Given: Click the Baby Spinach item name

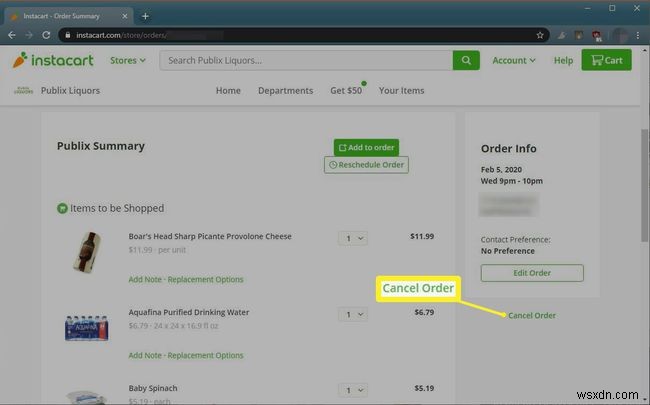Looking at the screenshot, I should tap(153, 388).
